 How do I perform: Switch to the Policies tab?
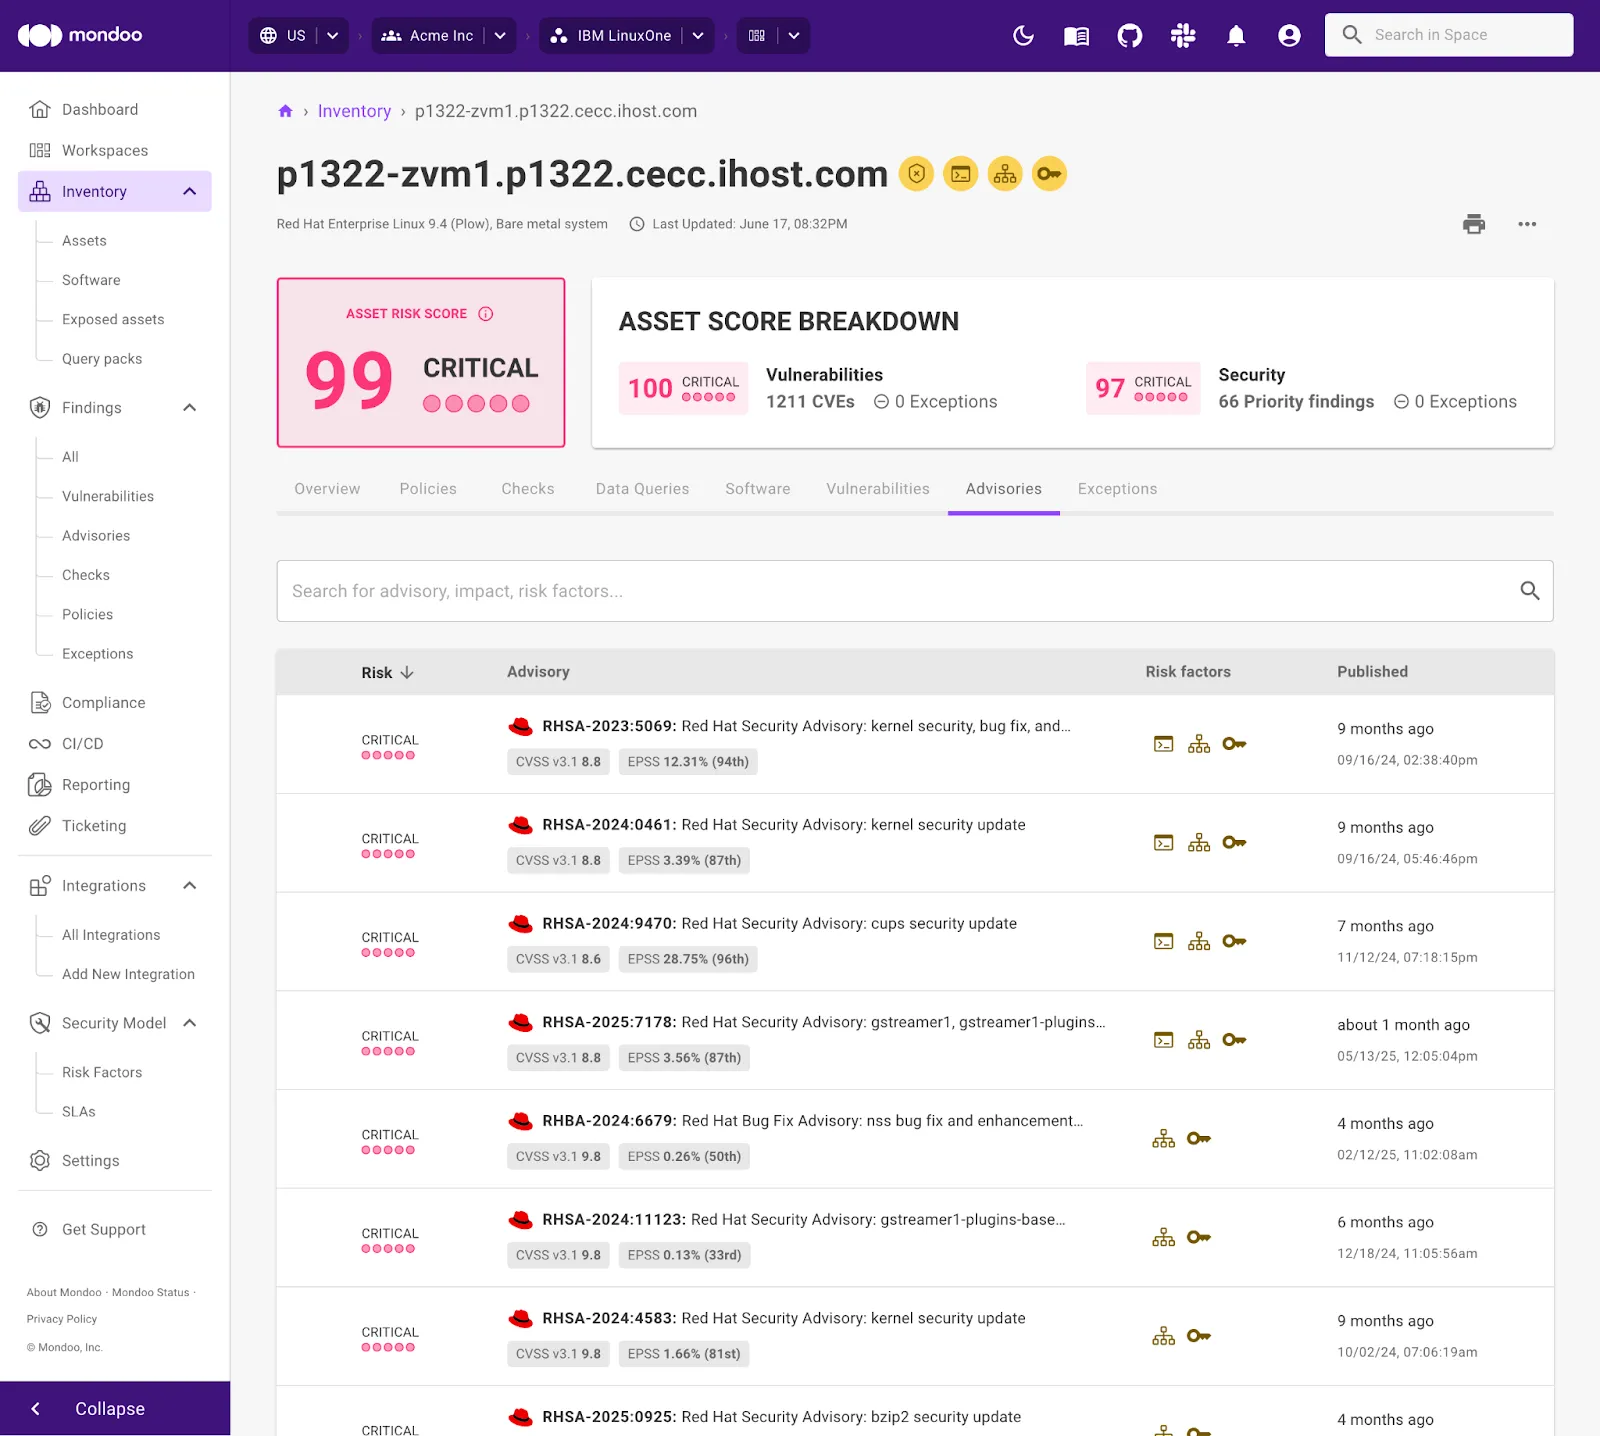[428, 489]
